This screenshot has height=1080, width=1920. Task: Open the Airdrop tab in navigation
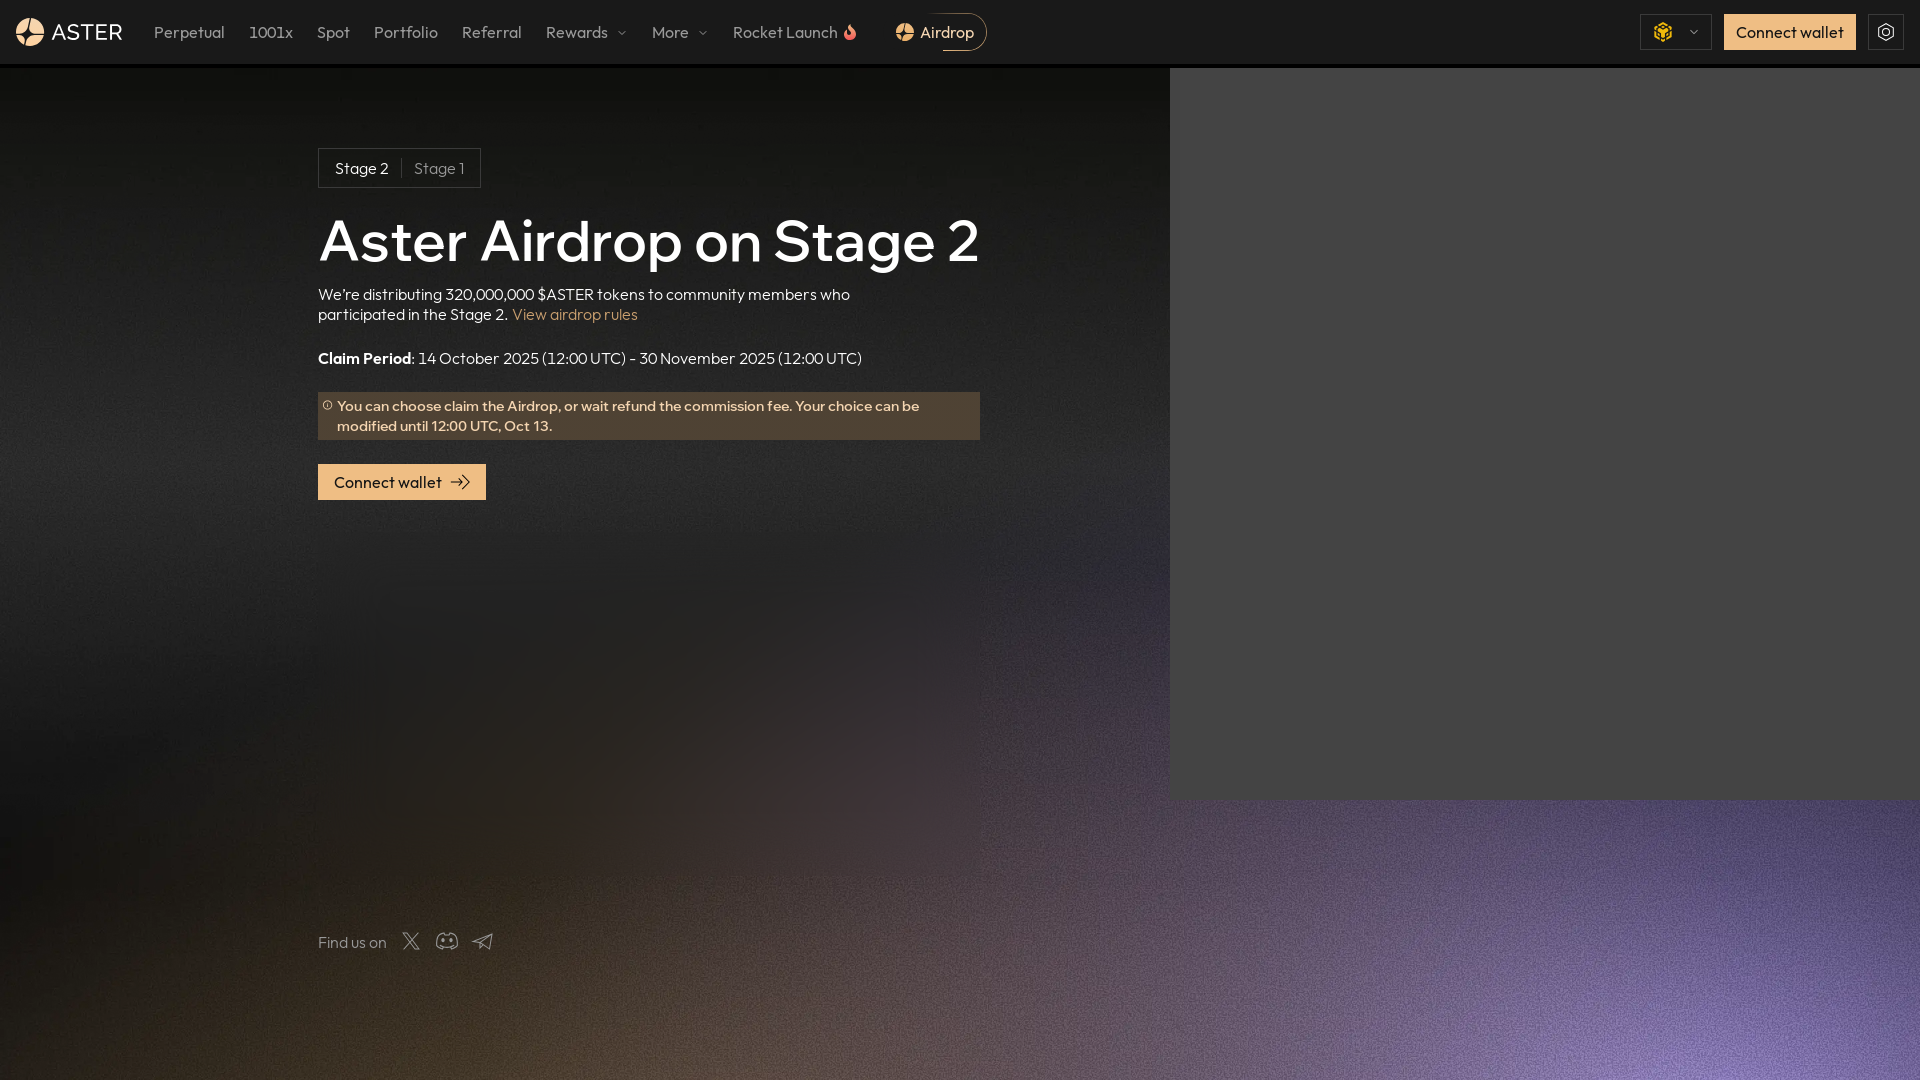pyautogui.click(x=936, y=32)
